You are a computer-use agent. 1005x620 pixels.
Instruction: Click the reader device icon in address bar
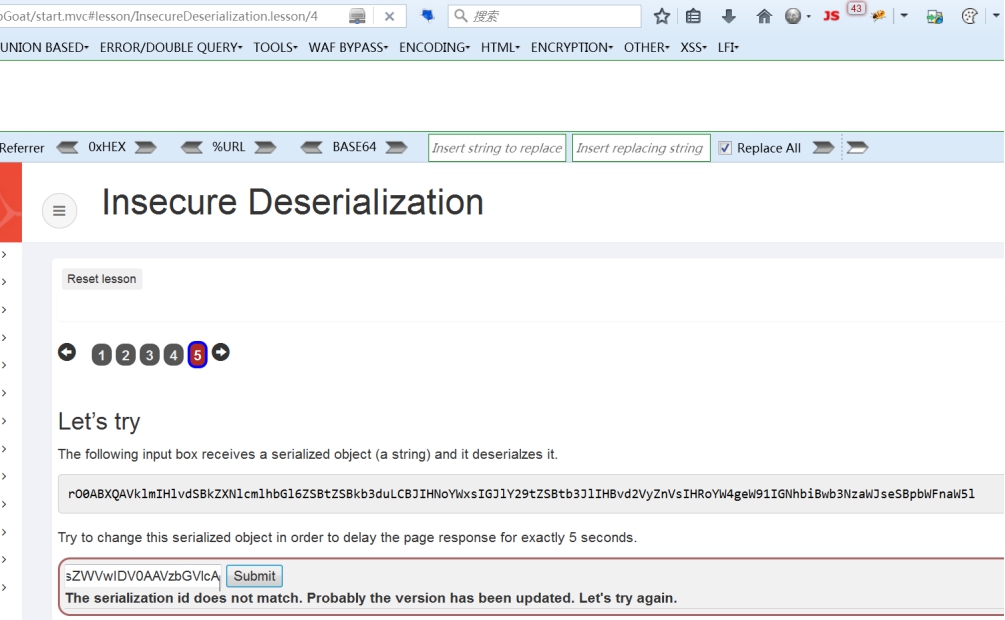pyautogui.click(x=357, y=17)
